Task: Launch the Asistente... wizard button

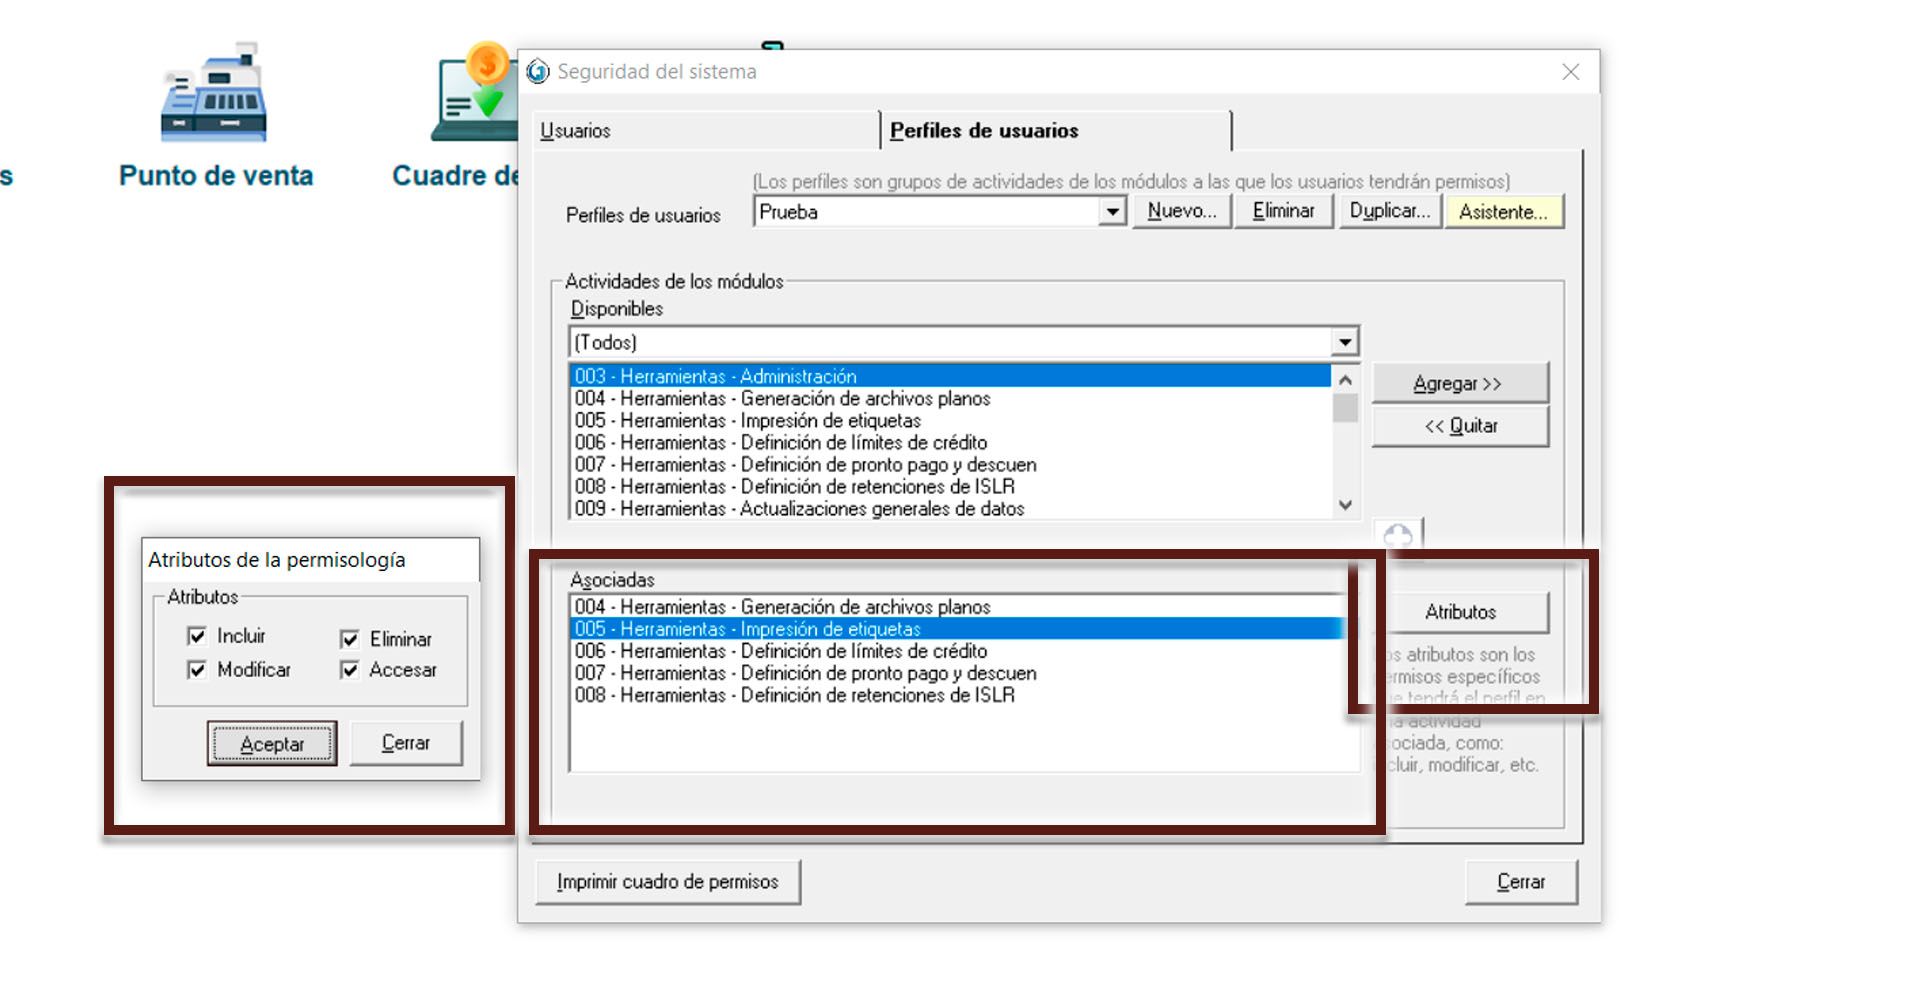Action: click(1502, 212)
